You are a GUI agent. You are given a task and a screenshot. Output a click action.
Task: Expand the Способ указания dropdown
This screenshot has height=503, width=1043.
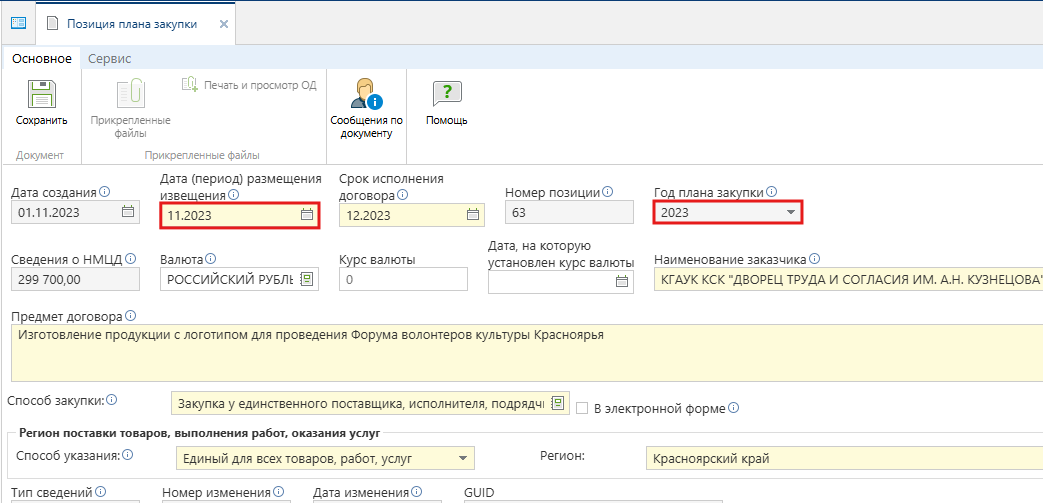coord(462,459)
